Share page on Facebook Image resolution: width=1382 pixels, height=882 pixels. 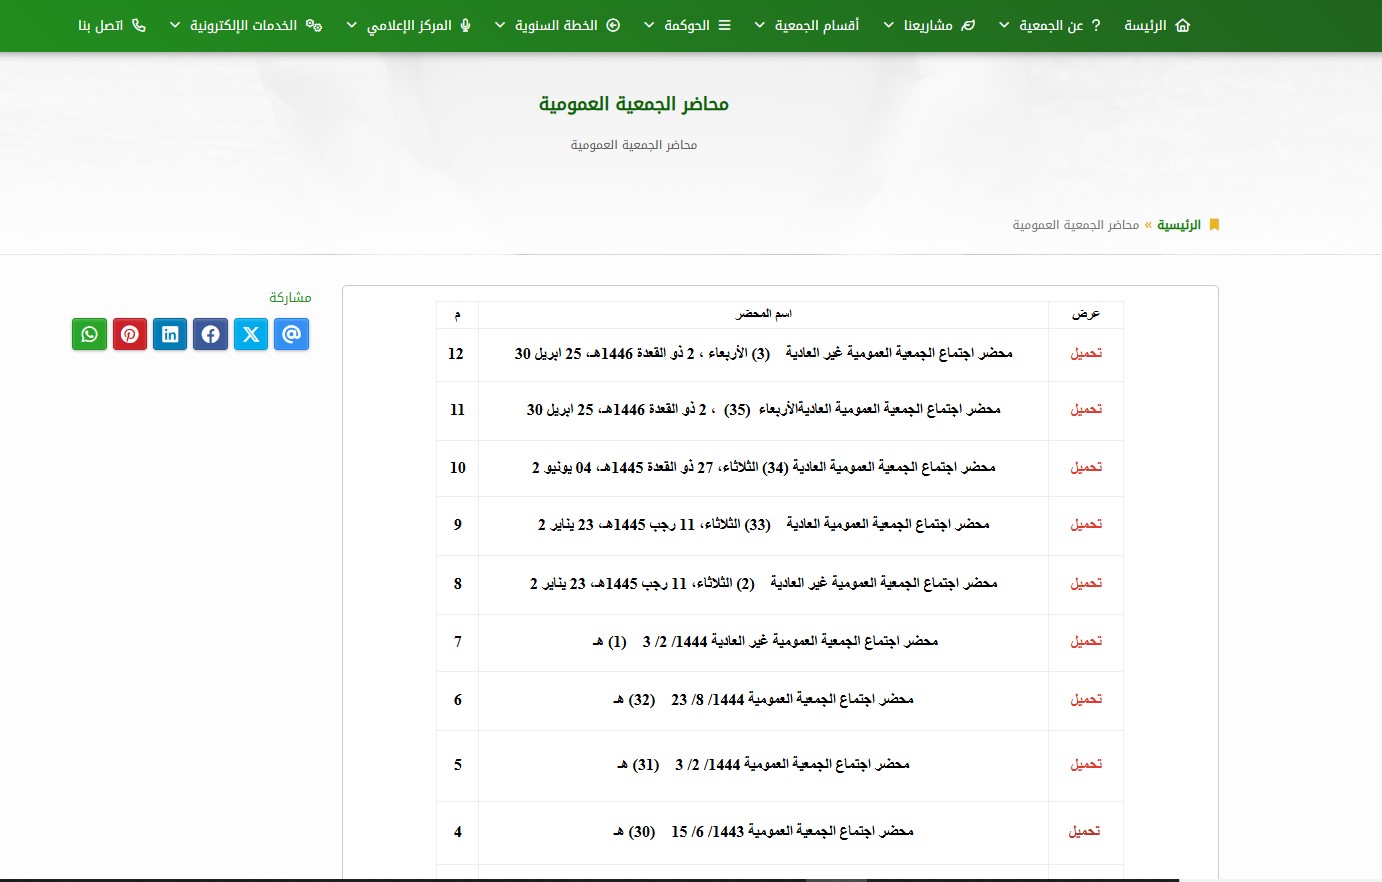[210, 334]
